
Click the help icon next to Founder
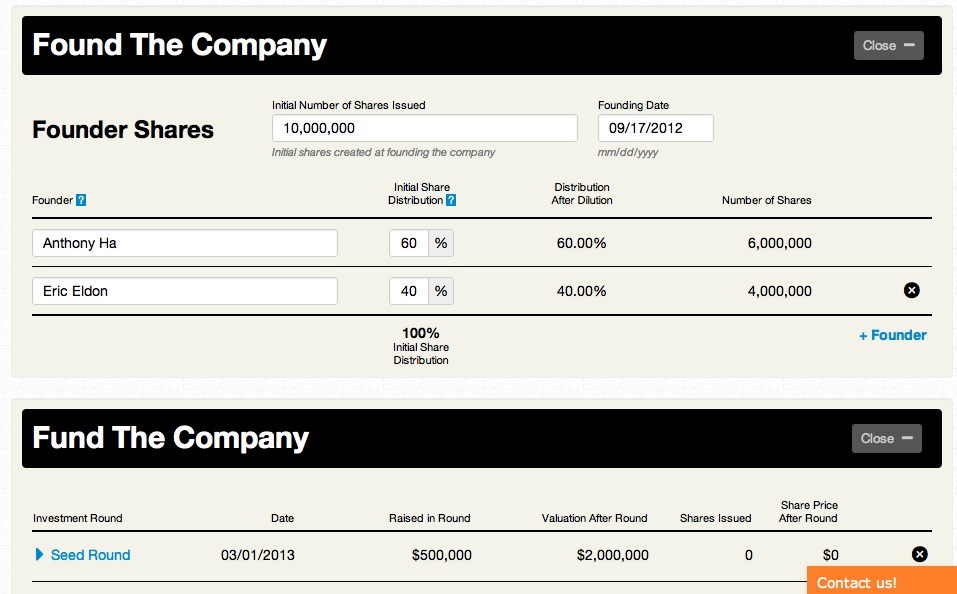coord(81,200)
